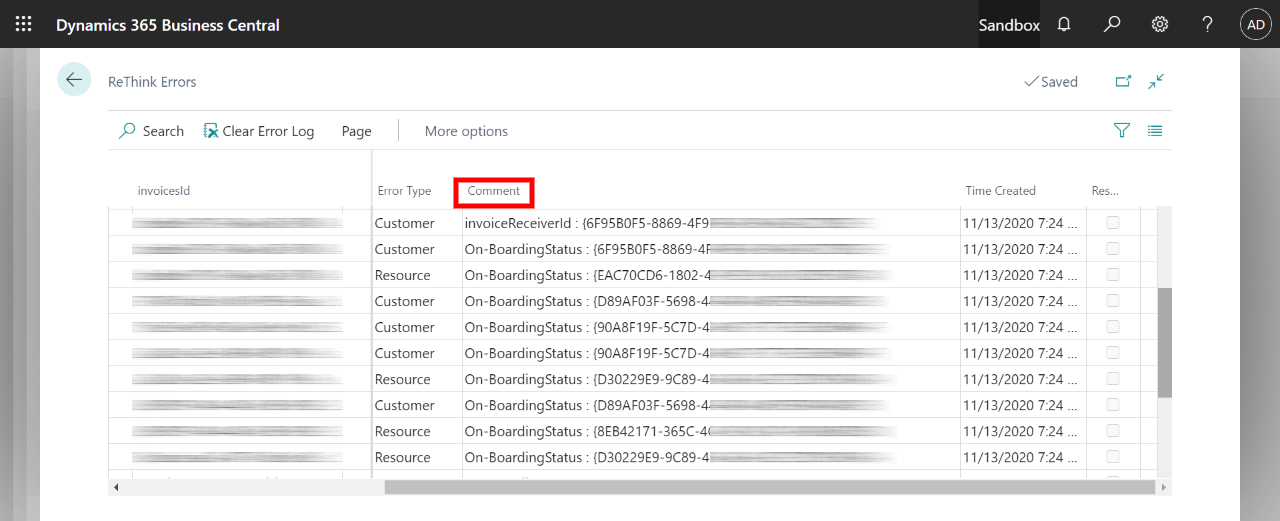Open More options menu
The width and height of the screenshot is (1280, 521).
(x=466, y=131)
